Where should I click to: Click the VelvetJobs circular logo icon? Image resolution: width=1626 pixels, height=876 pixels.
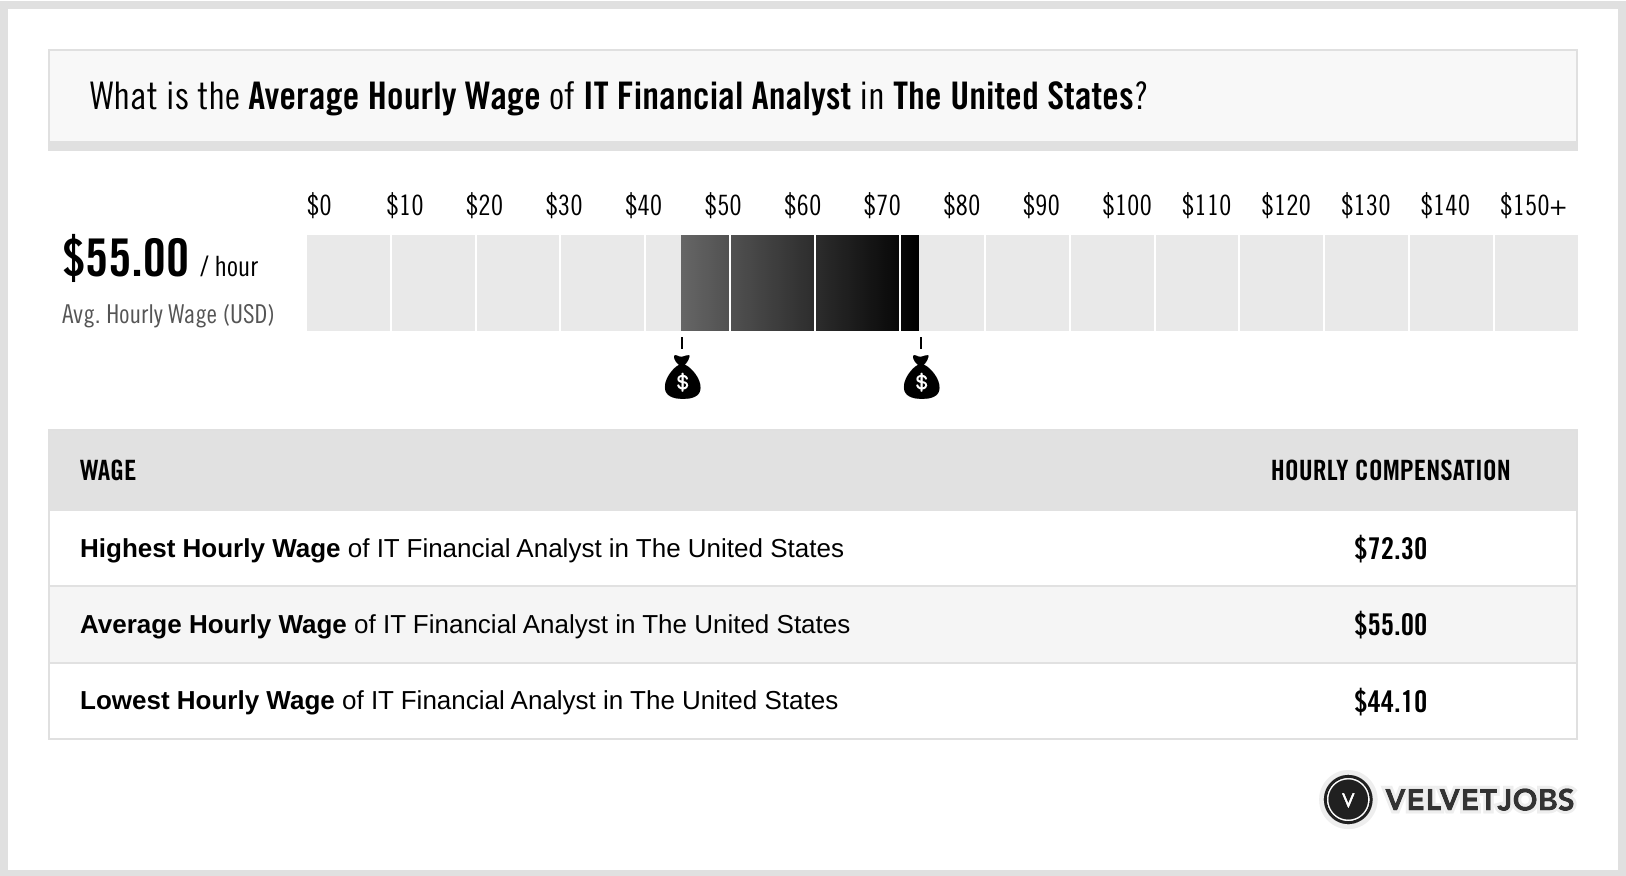click(1347, 800)
